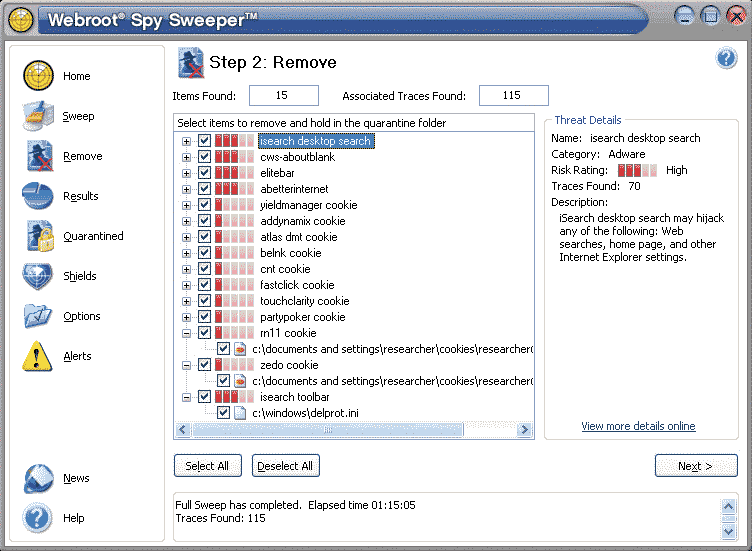752x551 pixels.
Task: Expand fastclick cookie node
Action: tap(187, 285)
